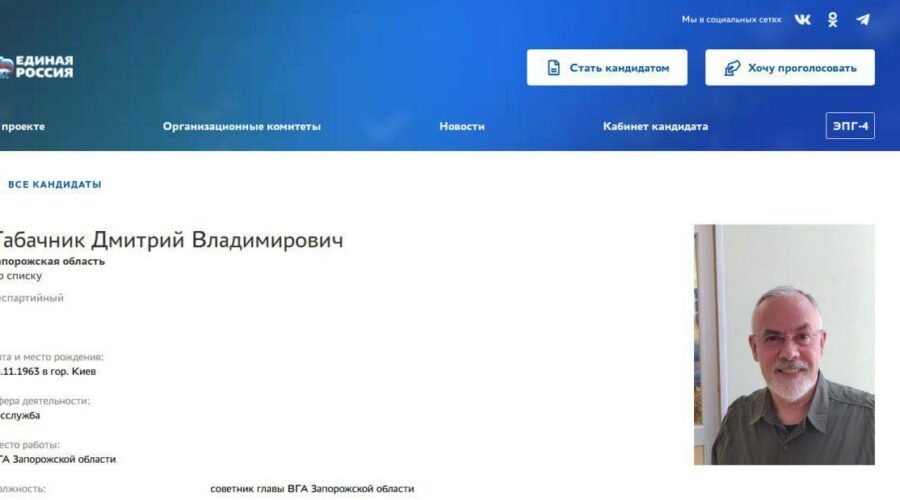Click the candidate's profile photo
The image size is (900, 500).
pyautogui.click(x=784, y=344)
